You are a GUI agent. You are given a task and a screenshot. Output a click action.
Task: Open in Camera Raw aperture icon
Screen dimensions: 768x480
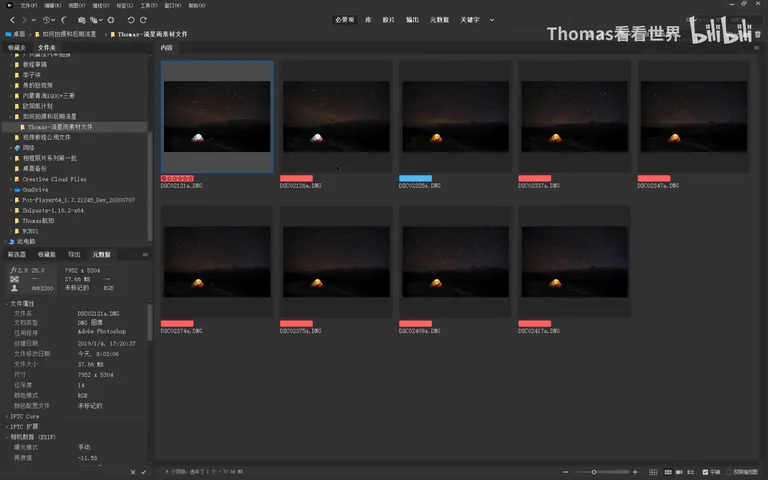(111, 20)
